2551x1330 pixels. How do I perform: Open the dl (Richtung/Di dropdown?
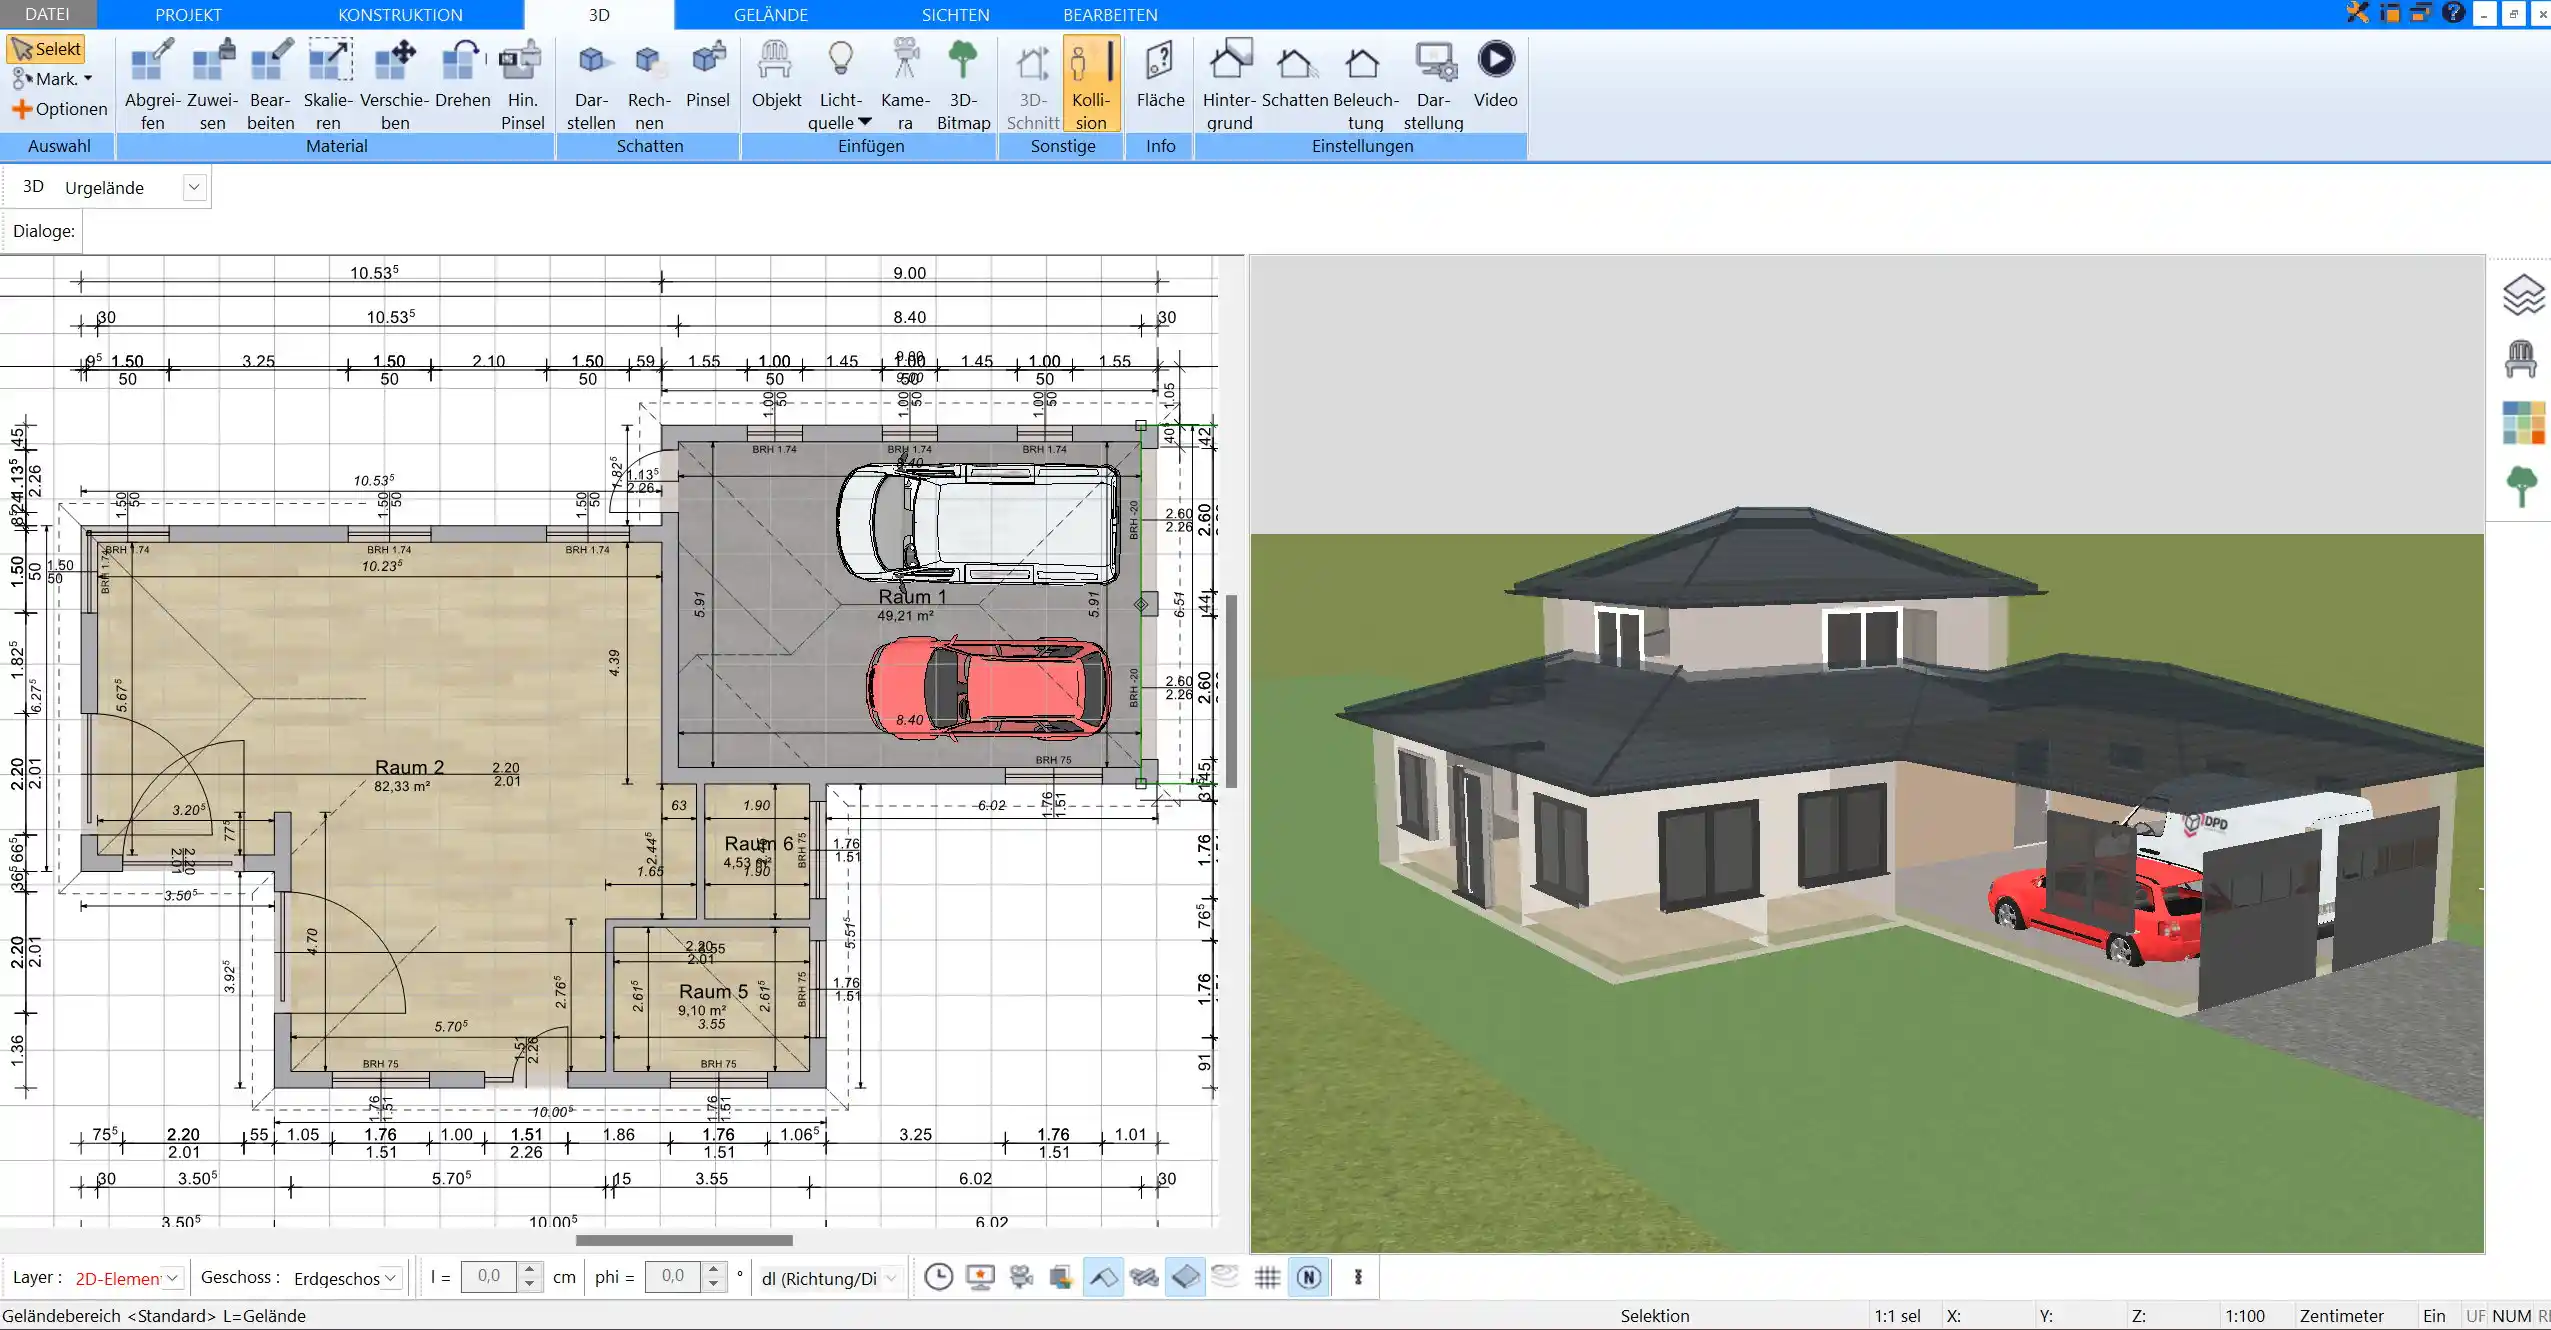point(890,1278)
